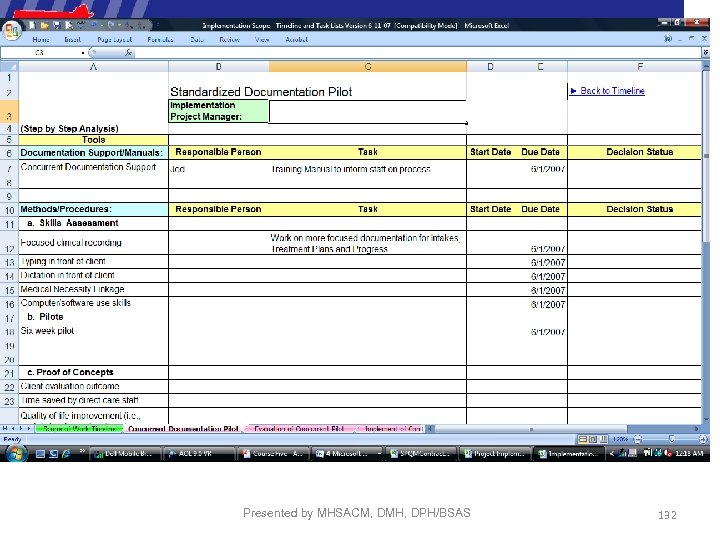Open the Review ribbon tab
Screen dimensions: 720x540
(230, 39)
